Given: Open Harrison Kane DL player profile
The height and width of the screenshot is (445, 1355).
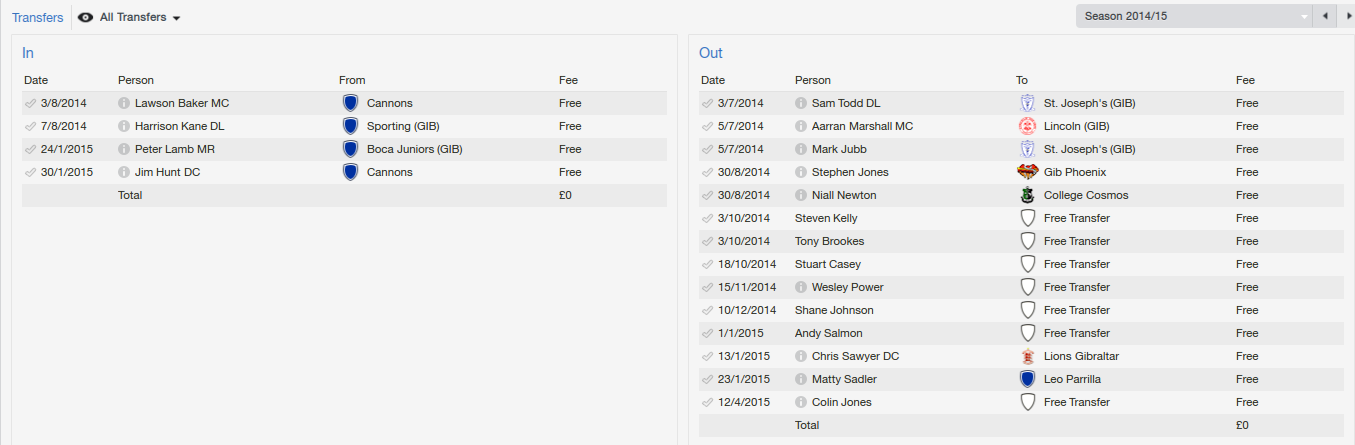Looking at the screenshot, I should [x=179, y=126].
